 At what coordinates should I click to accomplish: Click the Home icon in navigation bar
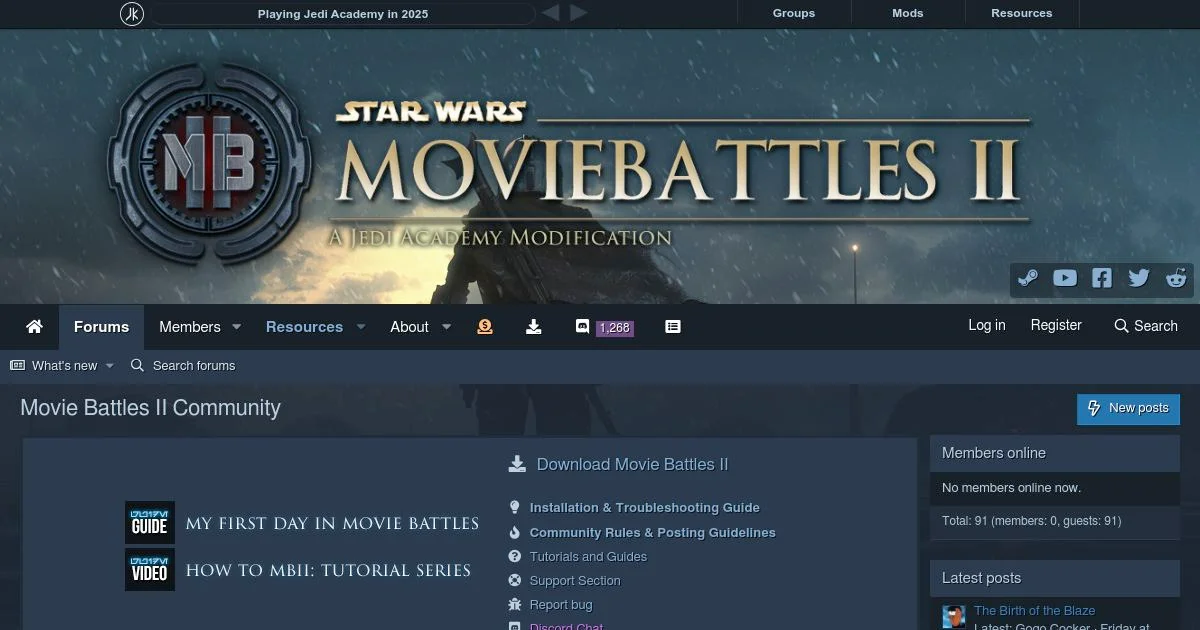click(x=35, y=327)
